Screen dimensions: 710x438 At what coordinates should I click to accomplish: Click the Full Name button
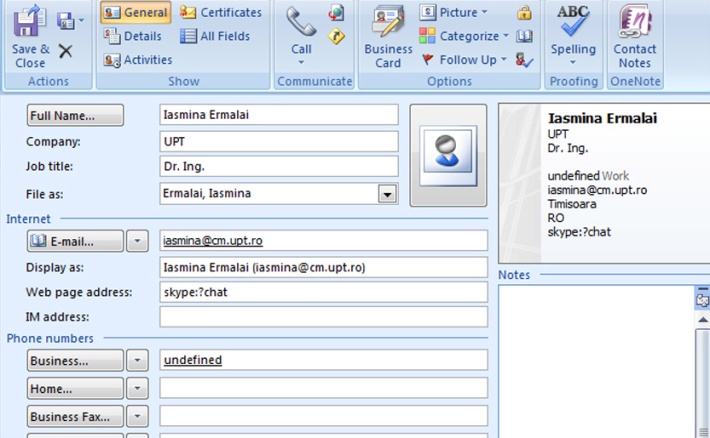point(75,116)
